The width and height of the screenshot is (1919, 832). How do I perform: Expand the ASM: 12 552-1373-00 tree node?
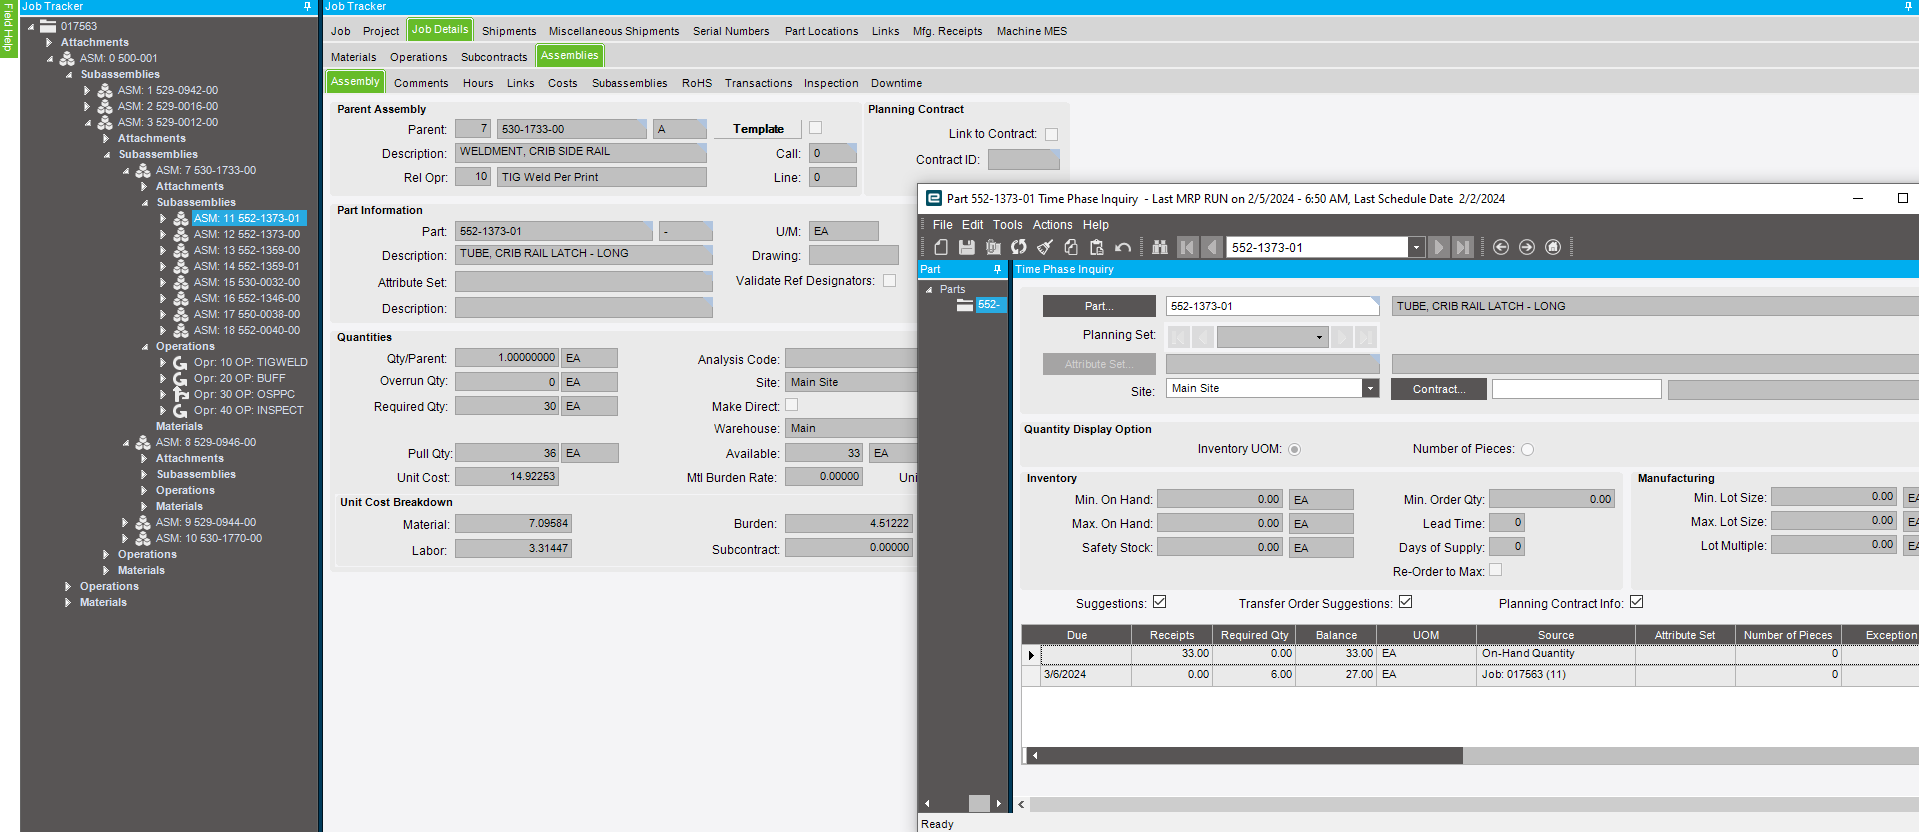(x=163, y=234)
